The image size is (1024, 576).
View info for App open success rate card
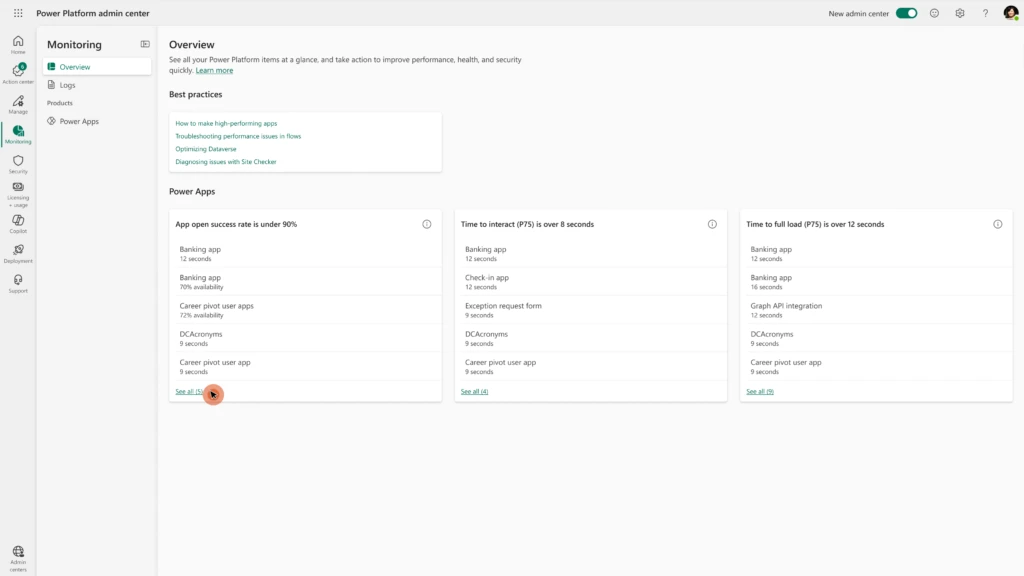coord(427,224)
